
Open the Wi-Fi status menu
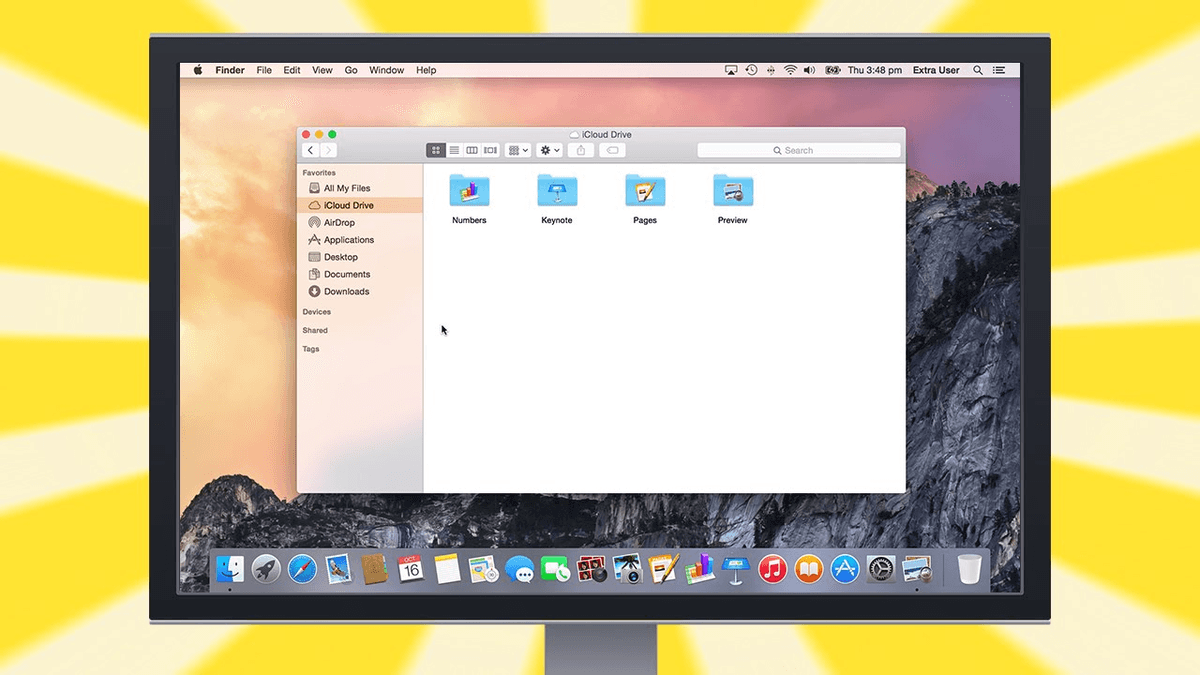(790, 70)
